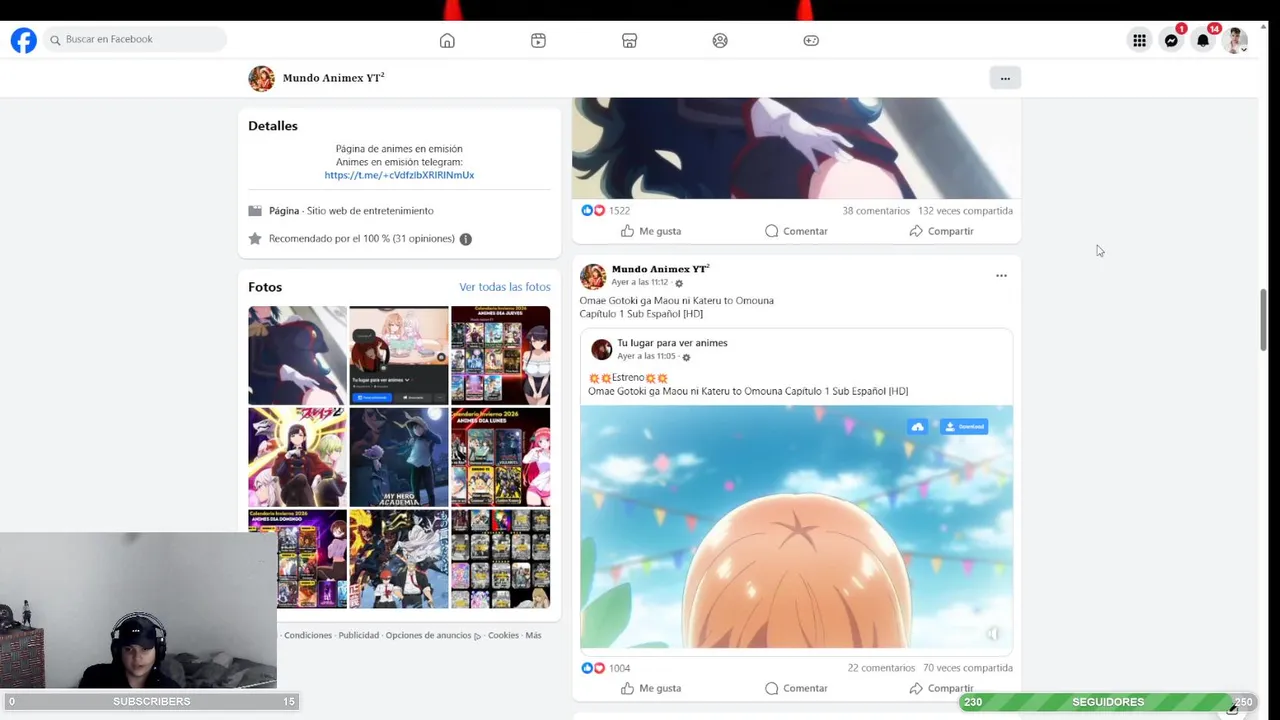This screenshot has height=720, width=1280.
Task: Open Tu lugar para ver animes shared page name
Action: pyautogui.click(x=672, y=343)
